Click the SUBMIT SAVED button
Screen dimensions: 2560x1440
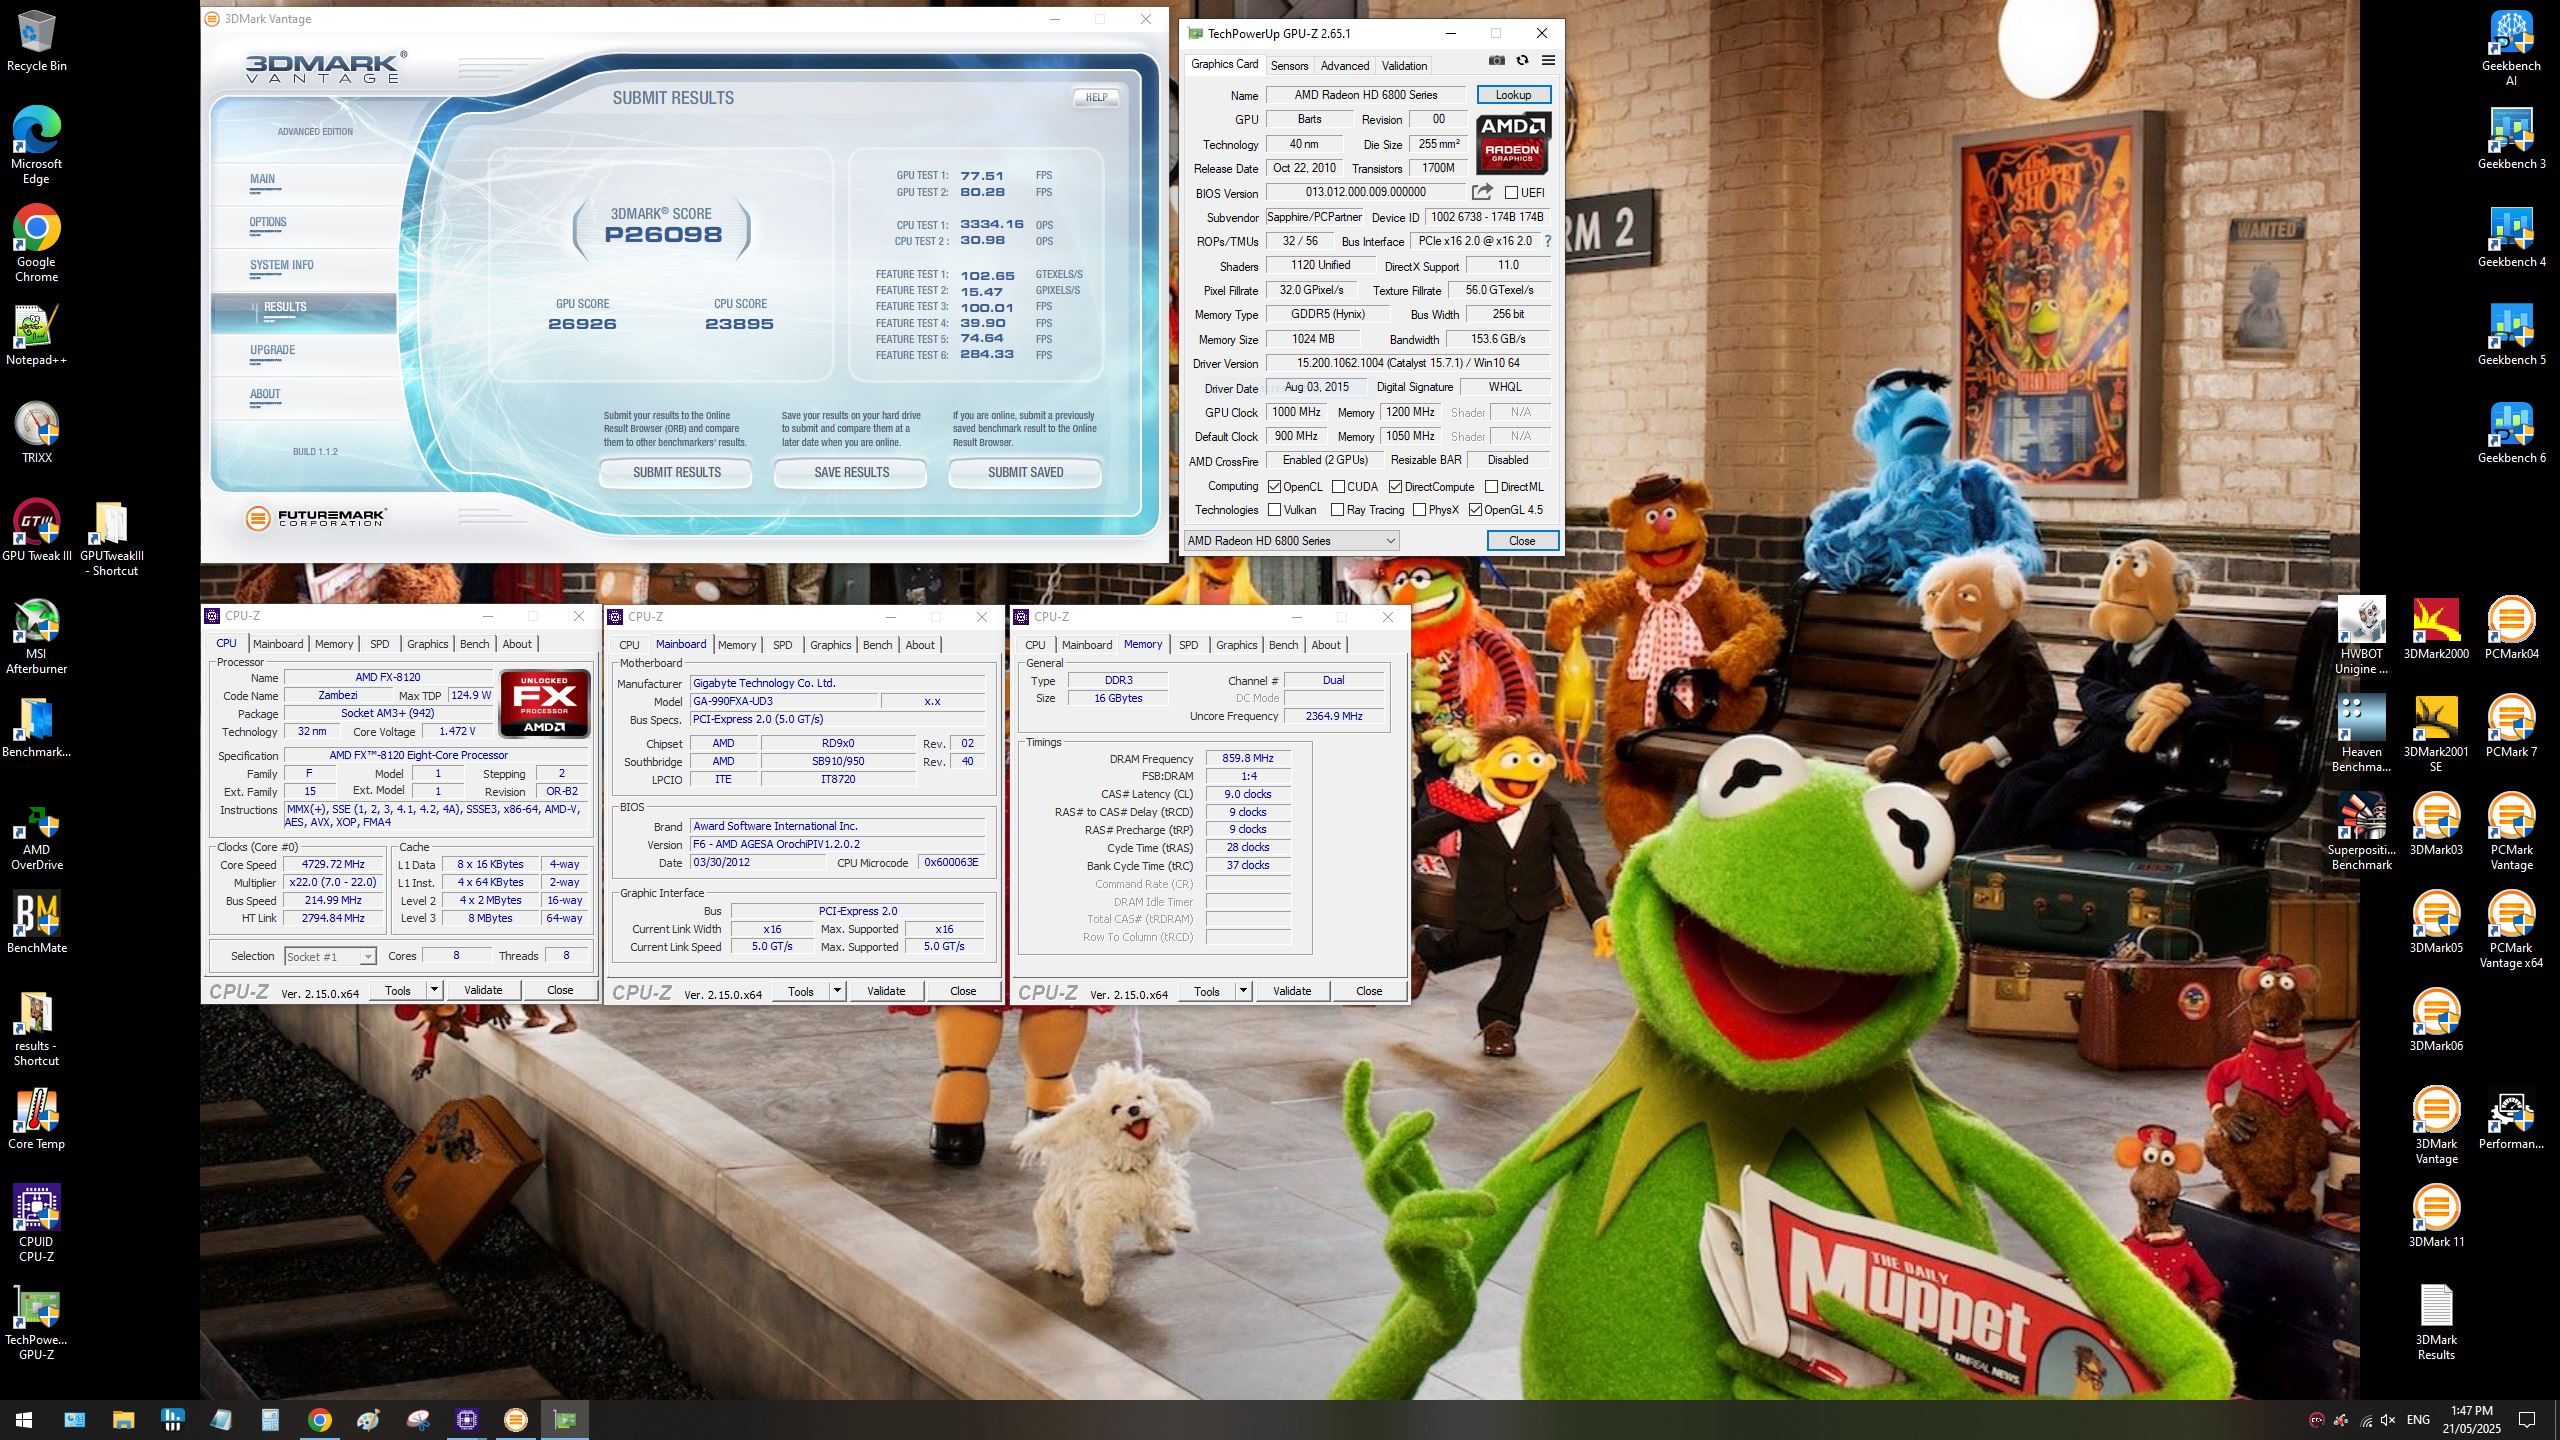(x=1025, y=472)
